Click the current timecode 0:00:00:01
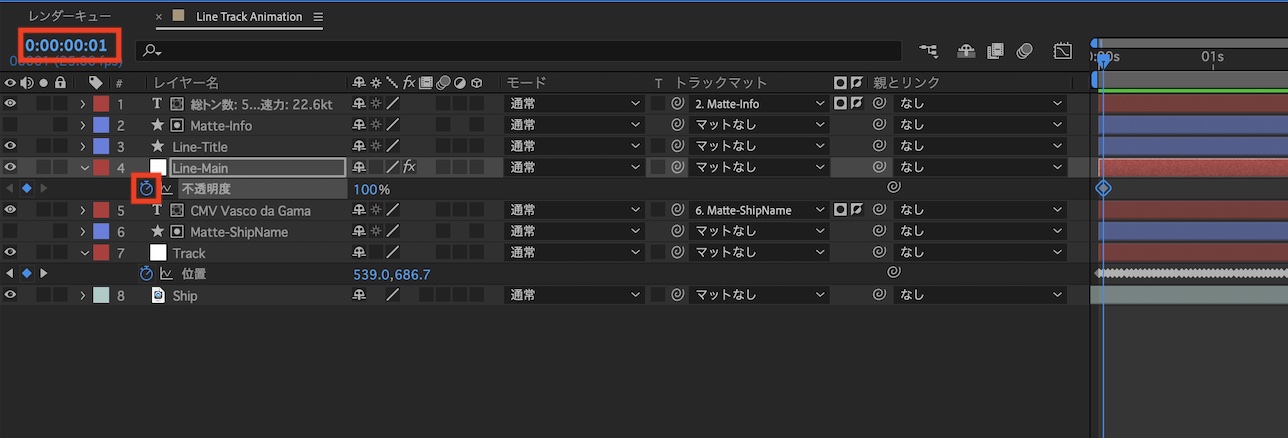1288x438 pixels. 66,46
